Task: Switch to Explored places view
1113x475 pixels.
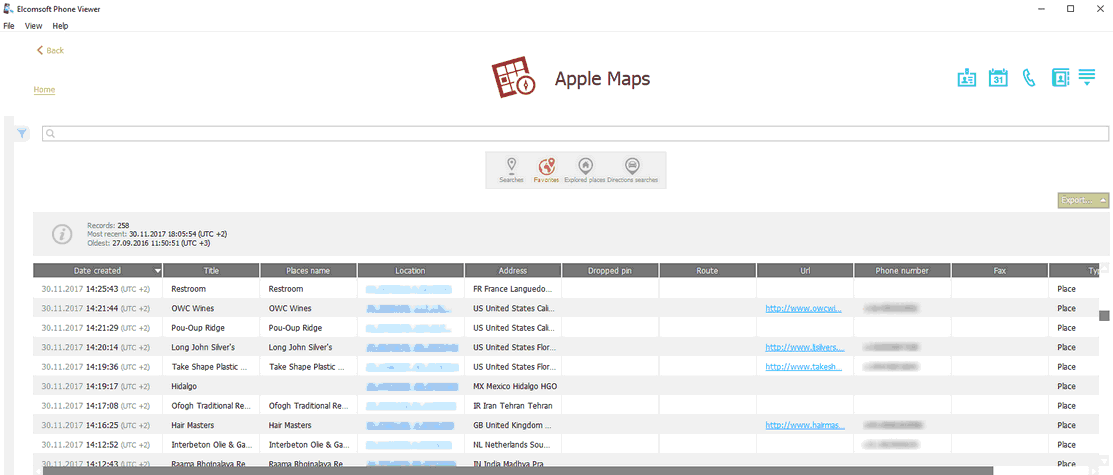Action: pos(585,169)
